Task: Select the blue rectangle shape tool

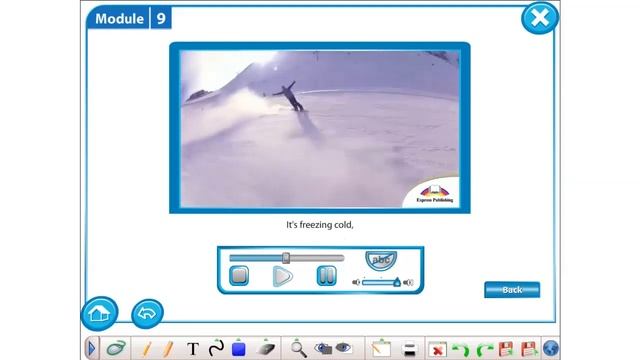Action: [x=238, y=349]
